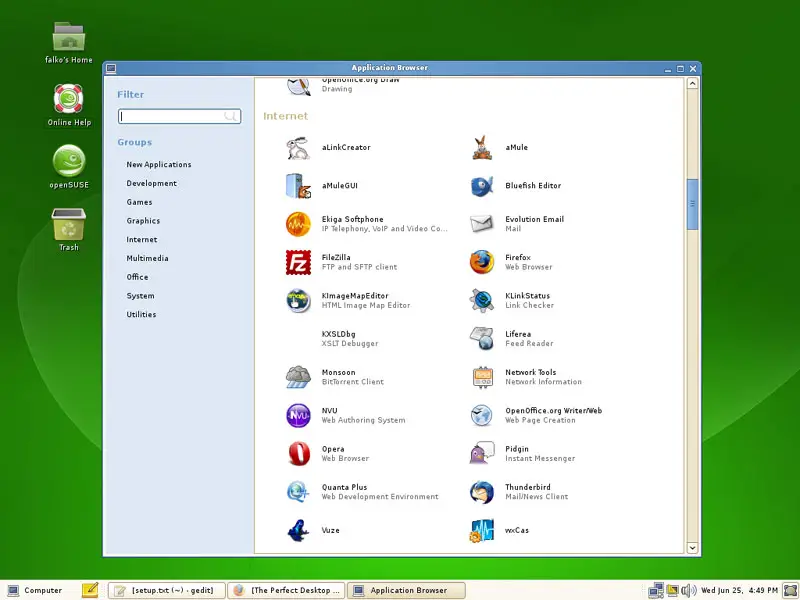Launch aMule via its donkey icon
Image resolution: width=800 pixels, height=600 pixels.
point(482,148)
